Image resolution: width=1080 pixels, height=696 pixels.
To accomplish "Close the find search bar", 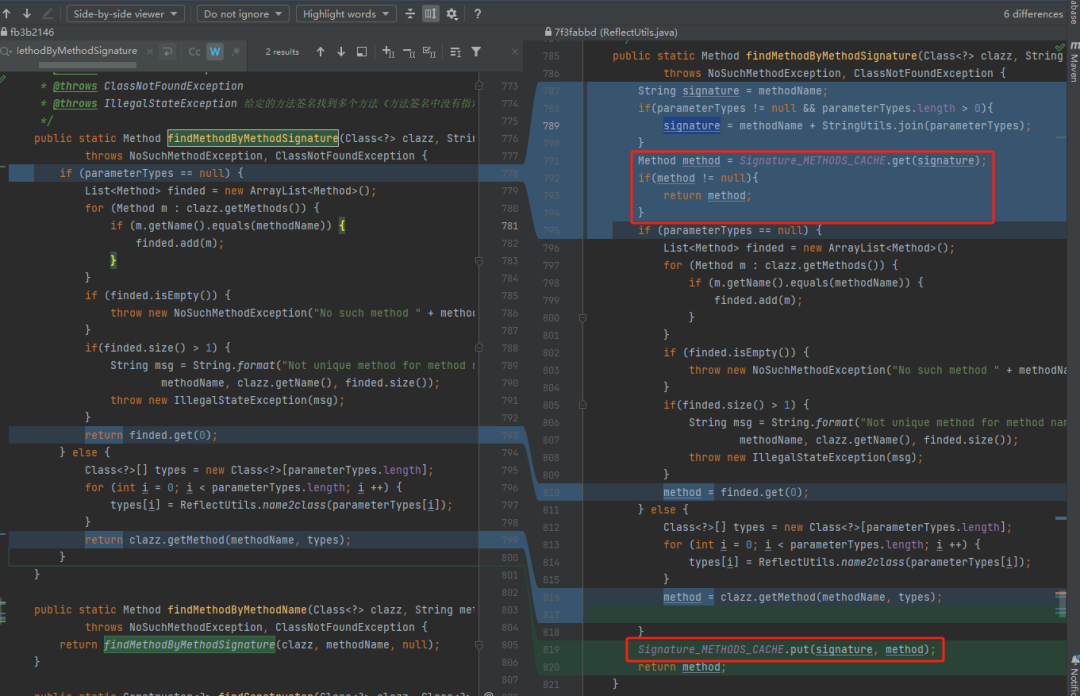I will coord(514,52).
